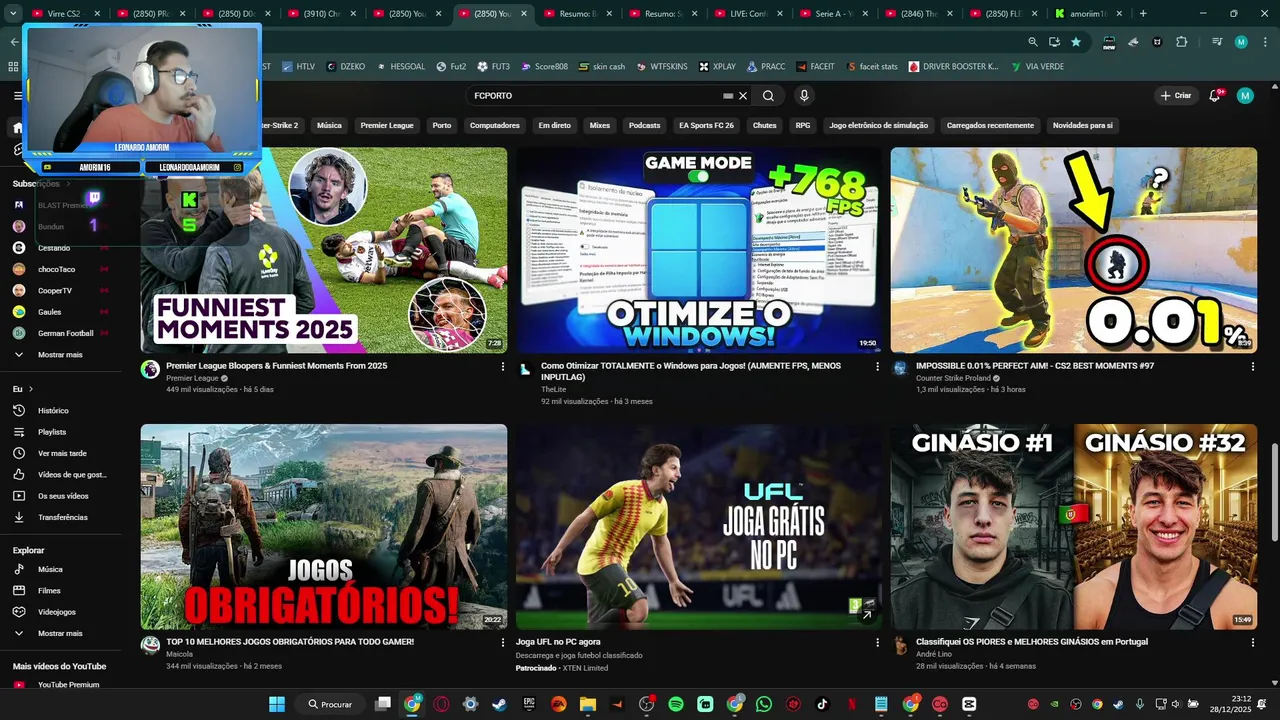The width and height of the screenshot is (1280, 720).
Task: Open Chrome media controls icon
Action: pyautogui.click(x=1217, y=42)
